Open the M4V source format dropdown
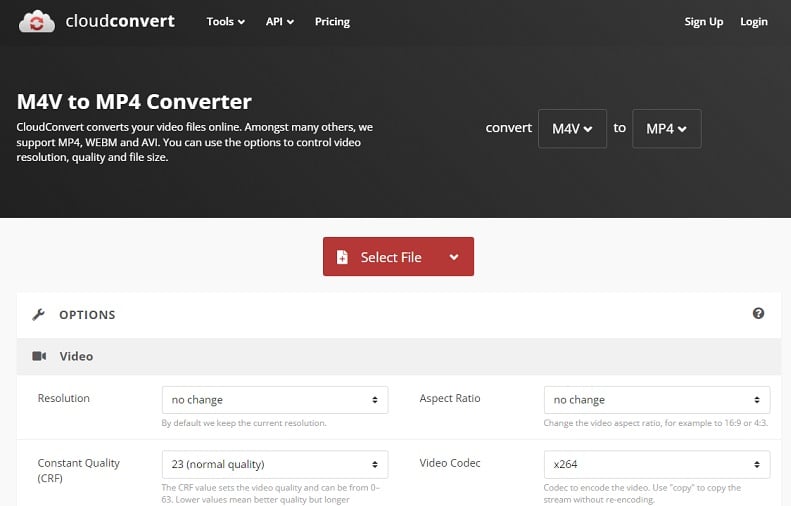The height and width of the screenshot is (506, 791). coord(572,129)
